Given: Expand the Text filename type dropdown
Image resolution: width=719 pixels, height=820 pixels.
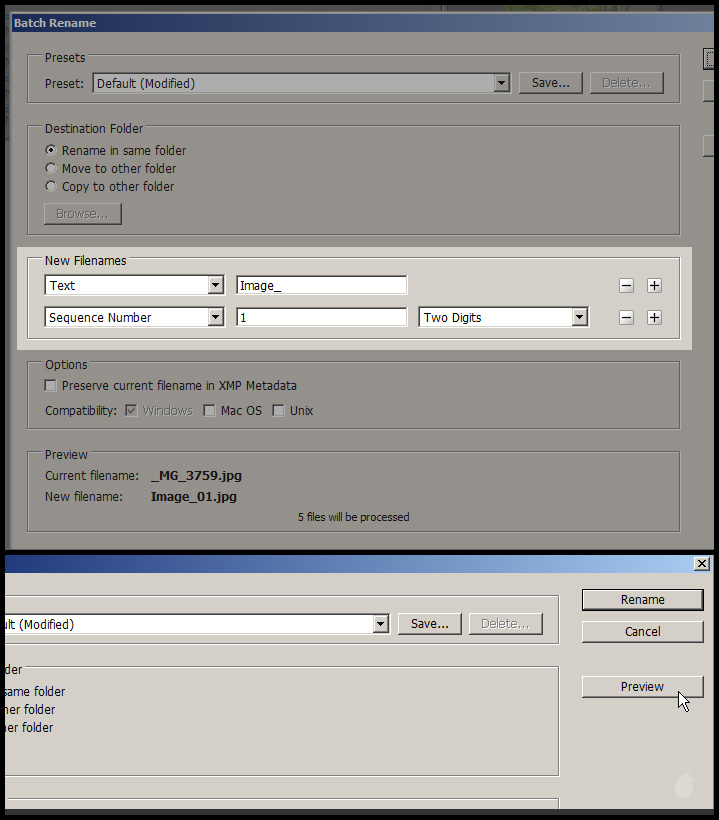Looking at the screenshot, I should (x=215, y=286).
